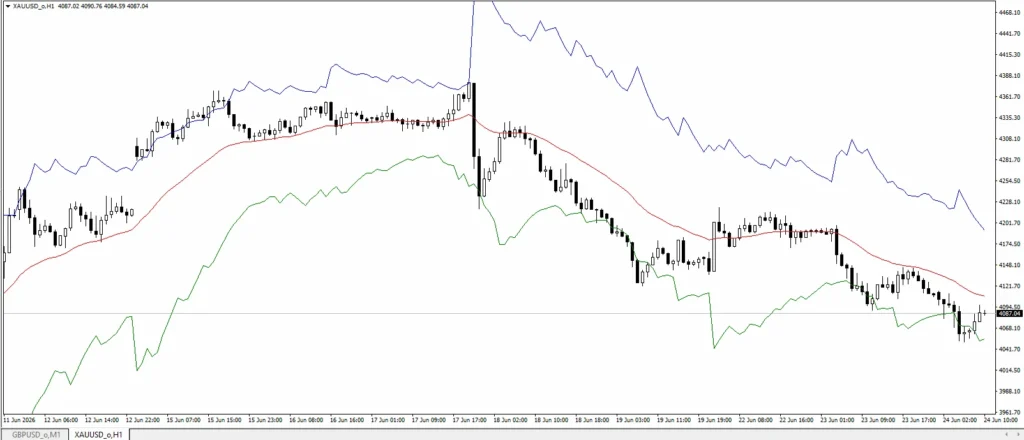Click the 4388.10 price scale label

coord(1010,76)
